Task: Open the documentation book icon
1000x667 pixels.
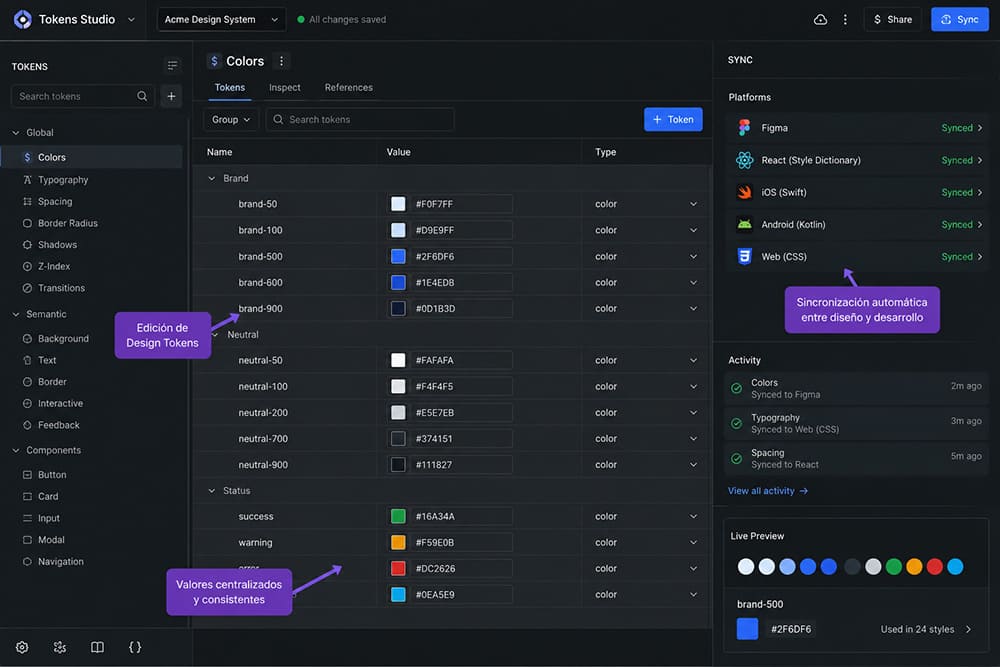Action: point(98,647)
